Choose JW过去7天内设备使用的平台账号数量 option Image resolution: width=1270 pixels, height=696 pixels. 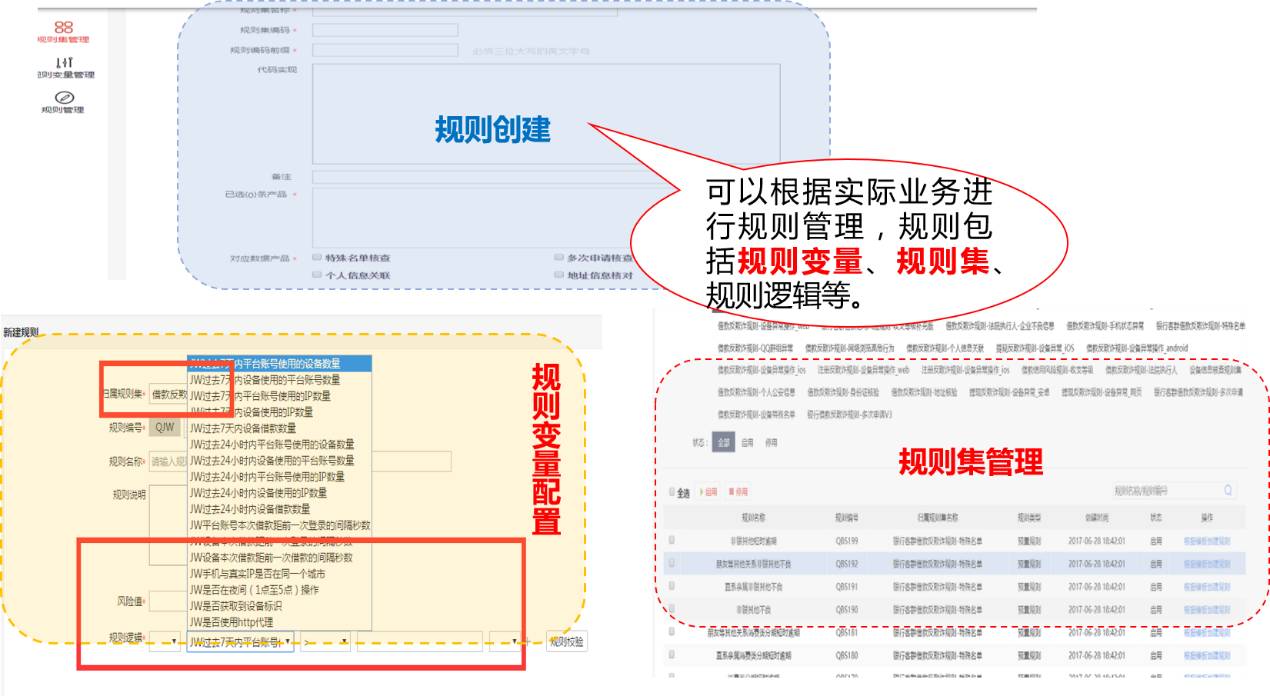coord(279,379)
